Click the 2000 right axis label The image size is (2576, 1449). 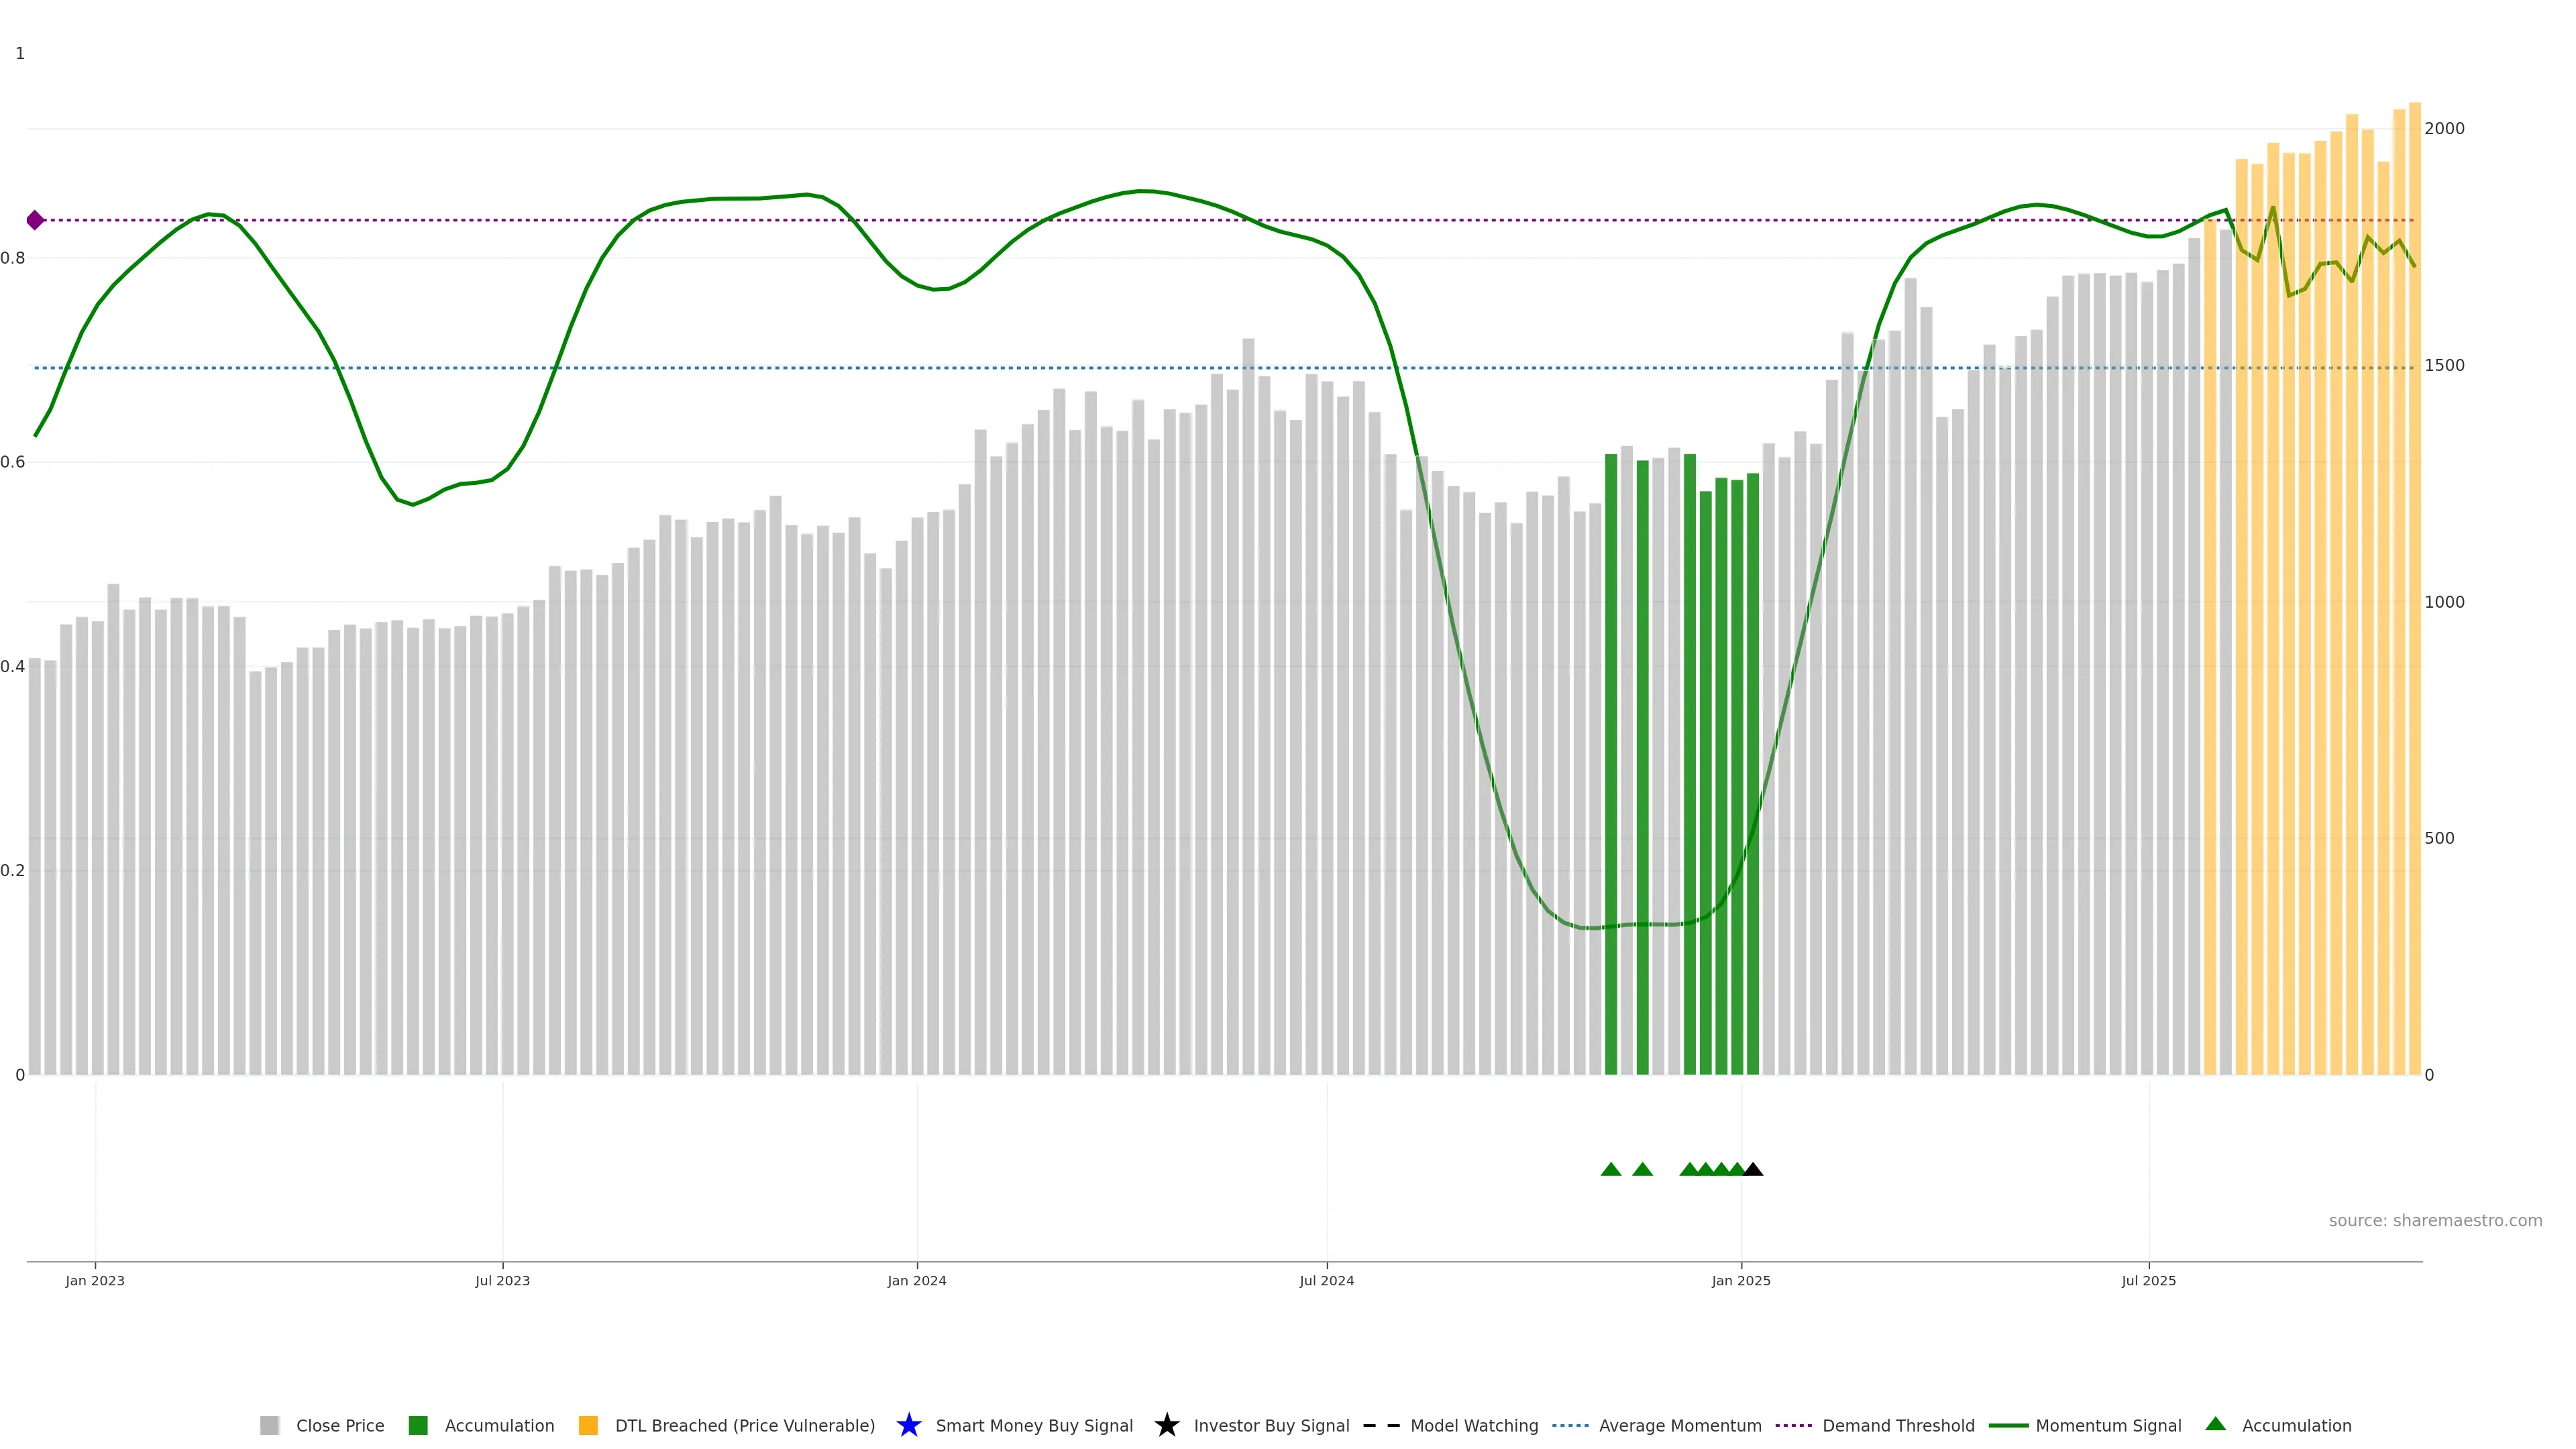[2444, 128]
